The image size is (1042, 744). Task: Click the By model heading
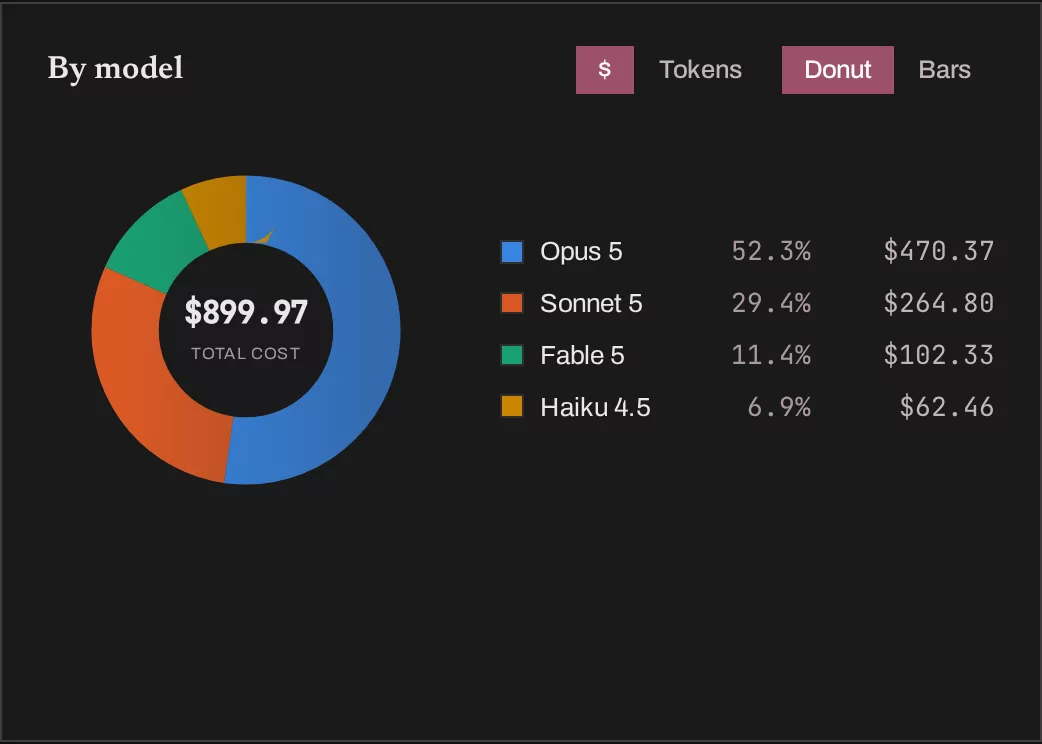(116, 68)
